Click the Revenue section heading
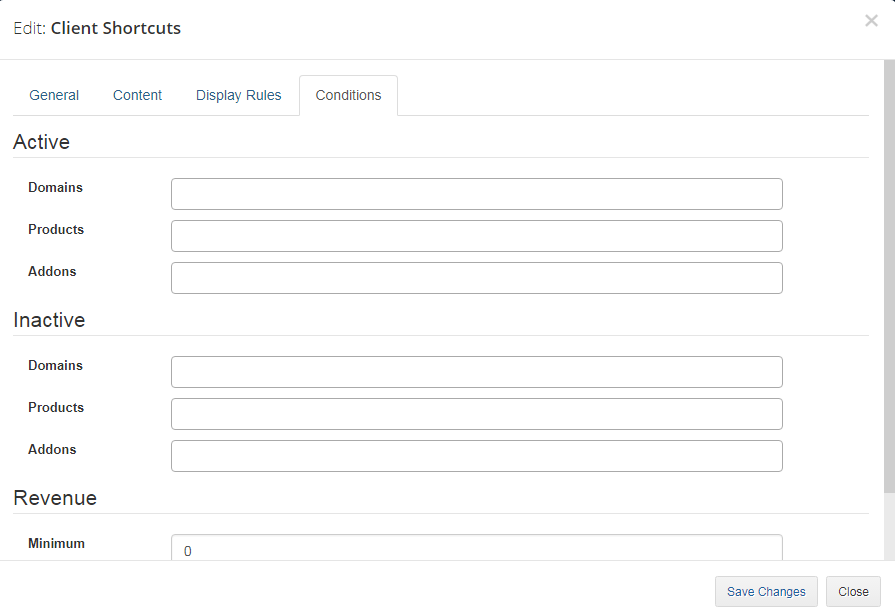The image size is (895, 613). click(x=55, y=498)
